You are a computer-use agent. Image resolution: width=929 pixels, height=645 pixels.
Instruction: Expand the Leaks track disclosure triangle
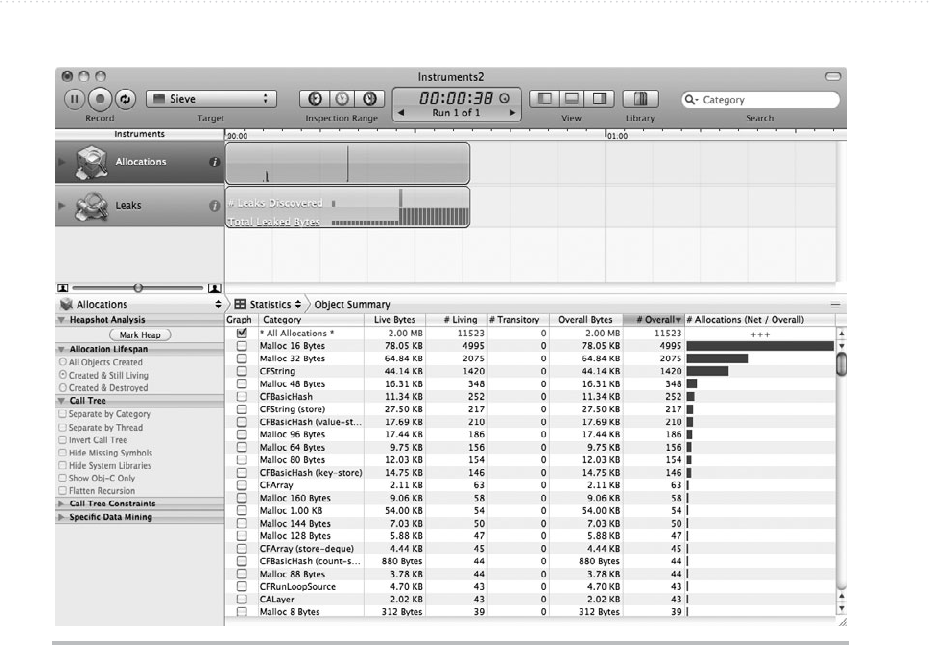[x=62, y=206]
